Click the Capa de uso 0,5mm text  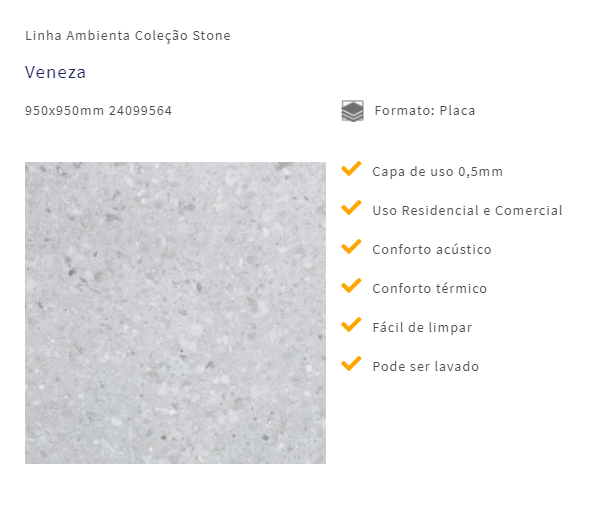click(438, 172)
